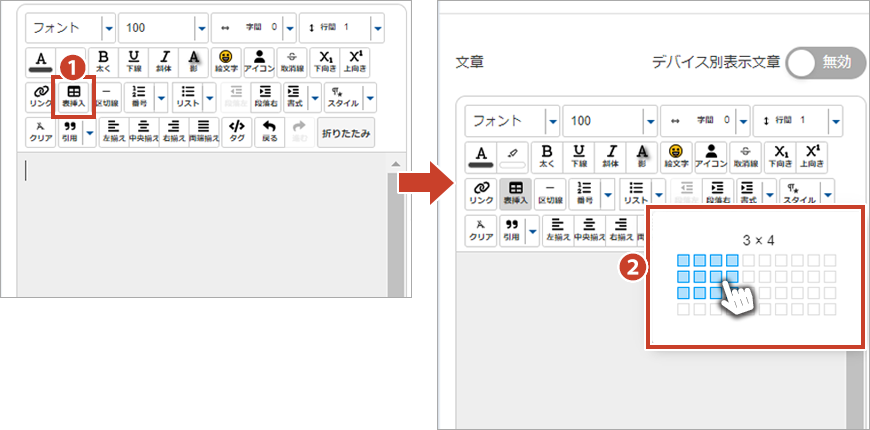Open the 行間 line spacing dropdown in right editor
Screen dimensions: 870x430
836,121
